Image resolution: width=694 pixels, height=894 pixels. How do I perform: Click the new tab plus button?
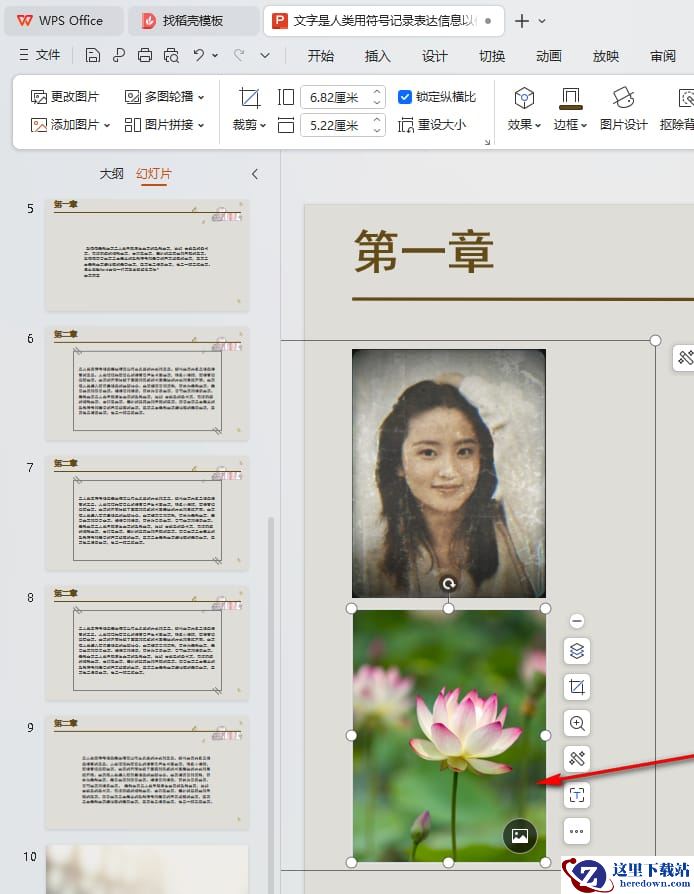(521, 21)
